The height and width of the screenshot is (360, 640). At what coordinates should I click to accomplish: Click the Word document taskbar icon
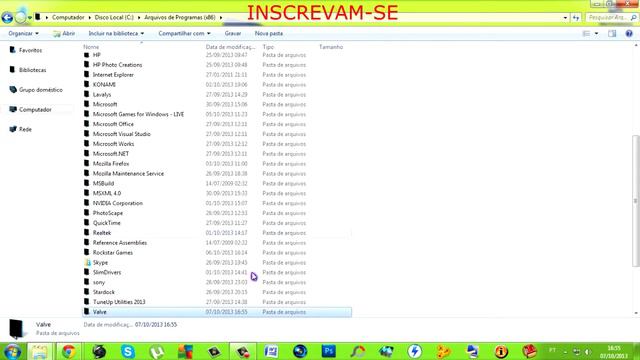271,351
